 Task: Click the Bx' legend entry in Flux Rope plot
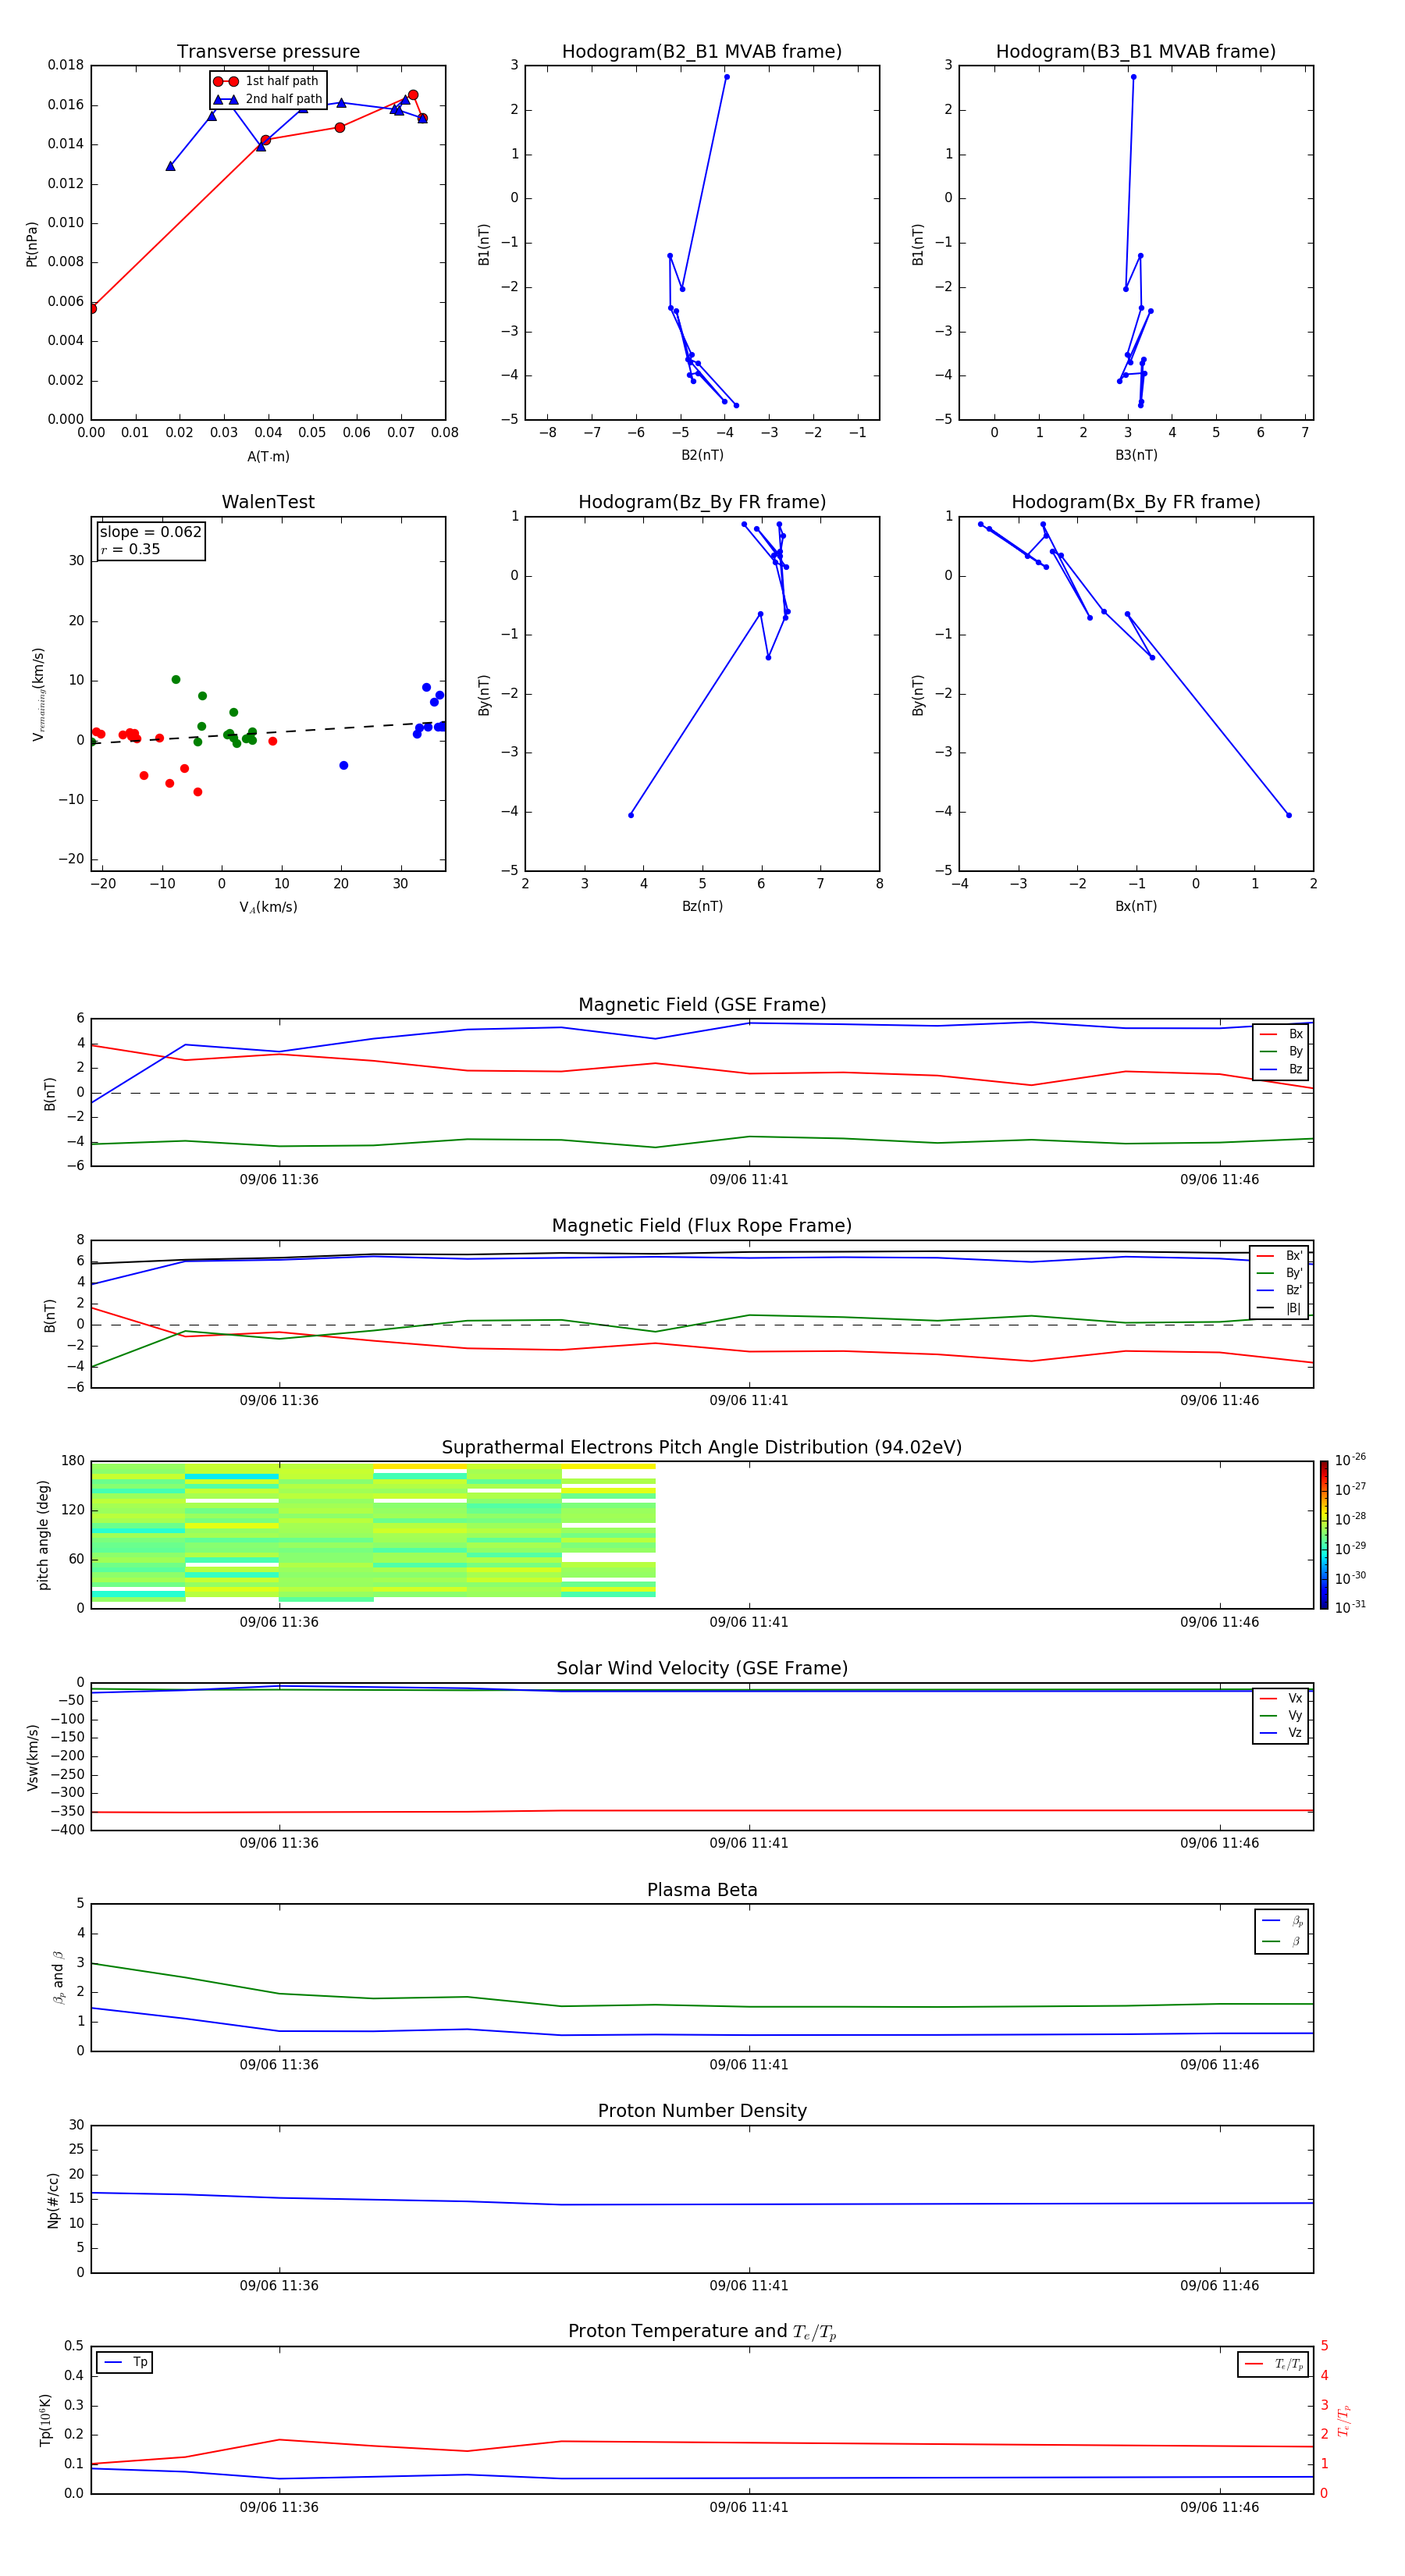click(x=1279, y=1256)
